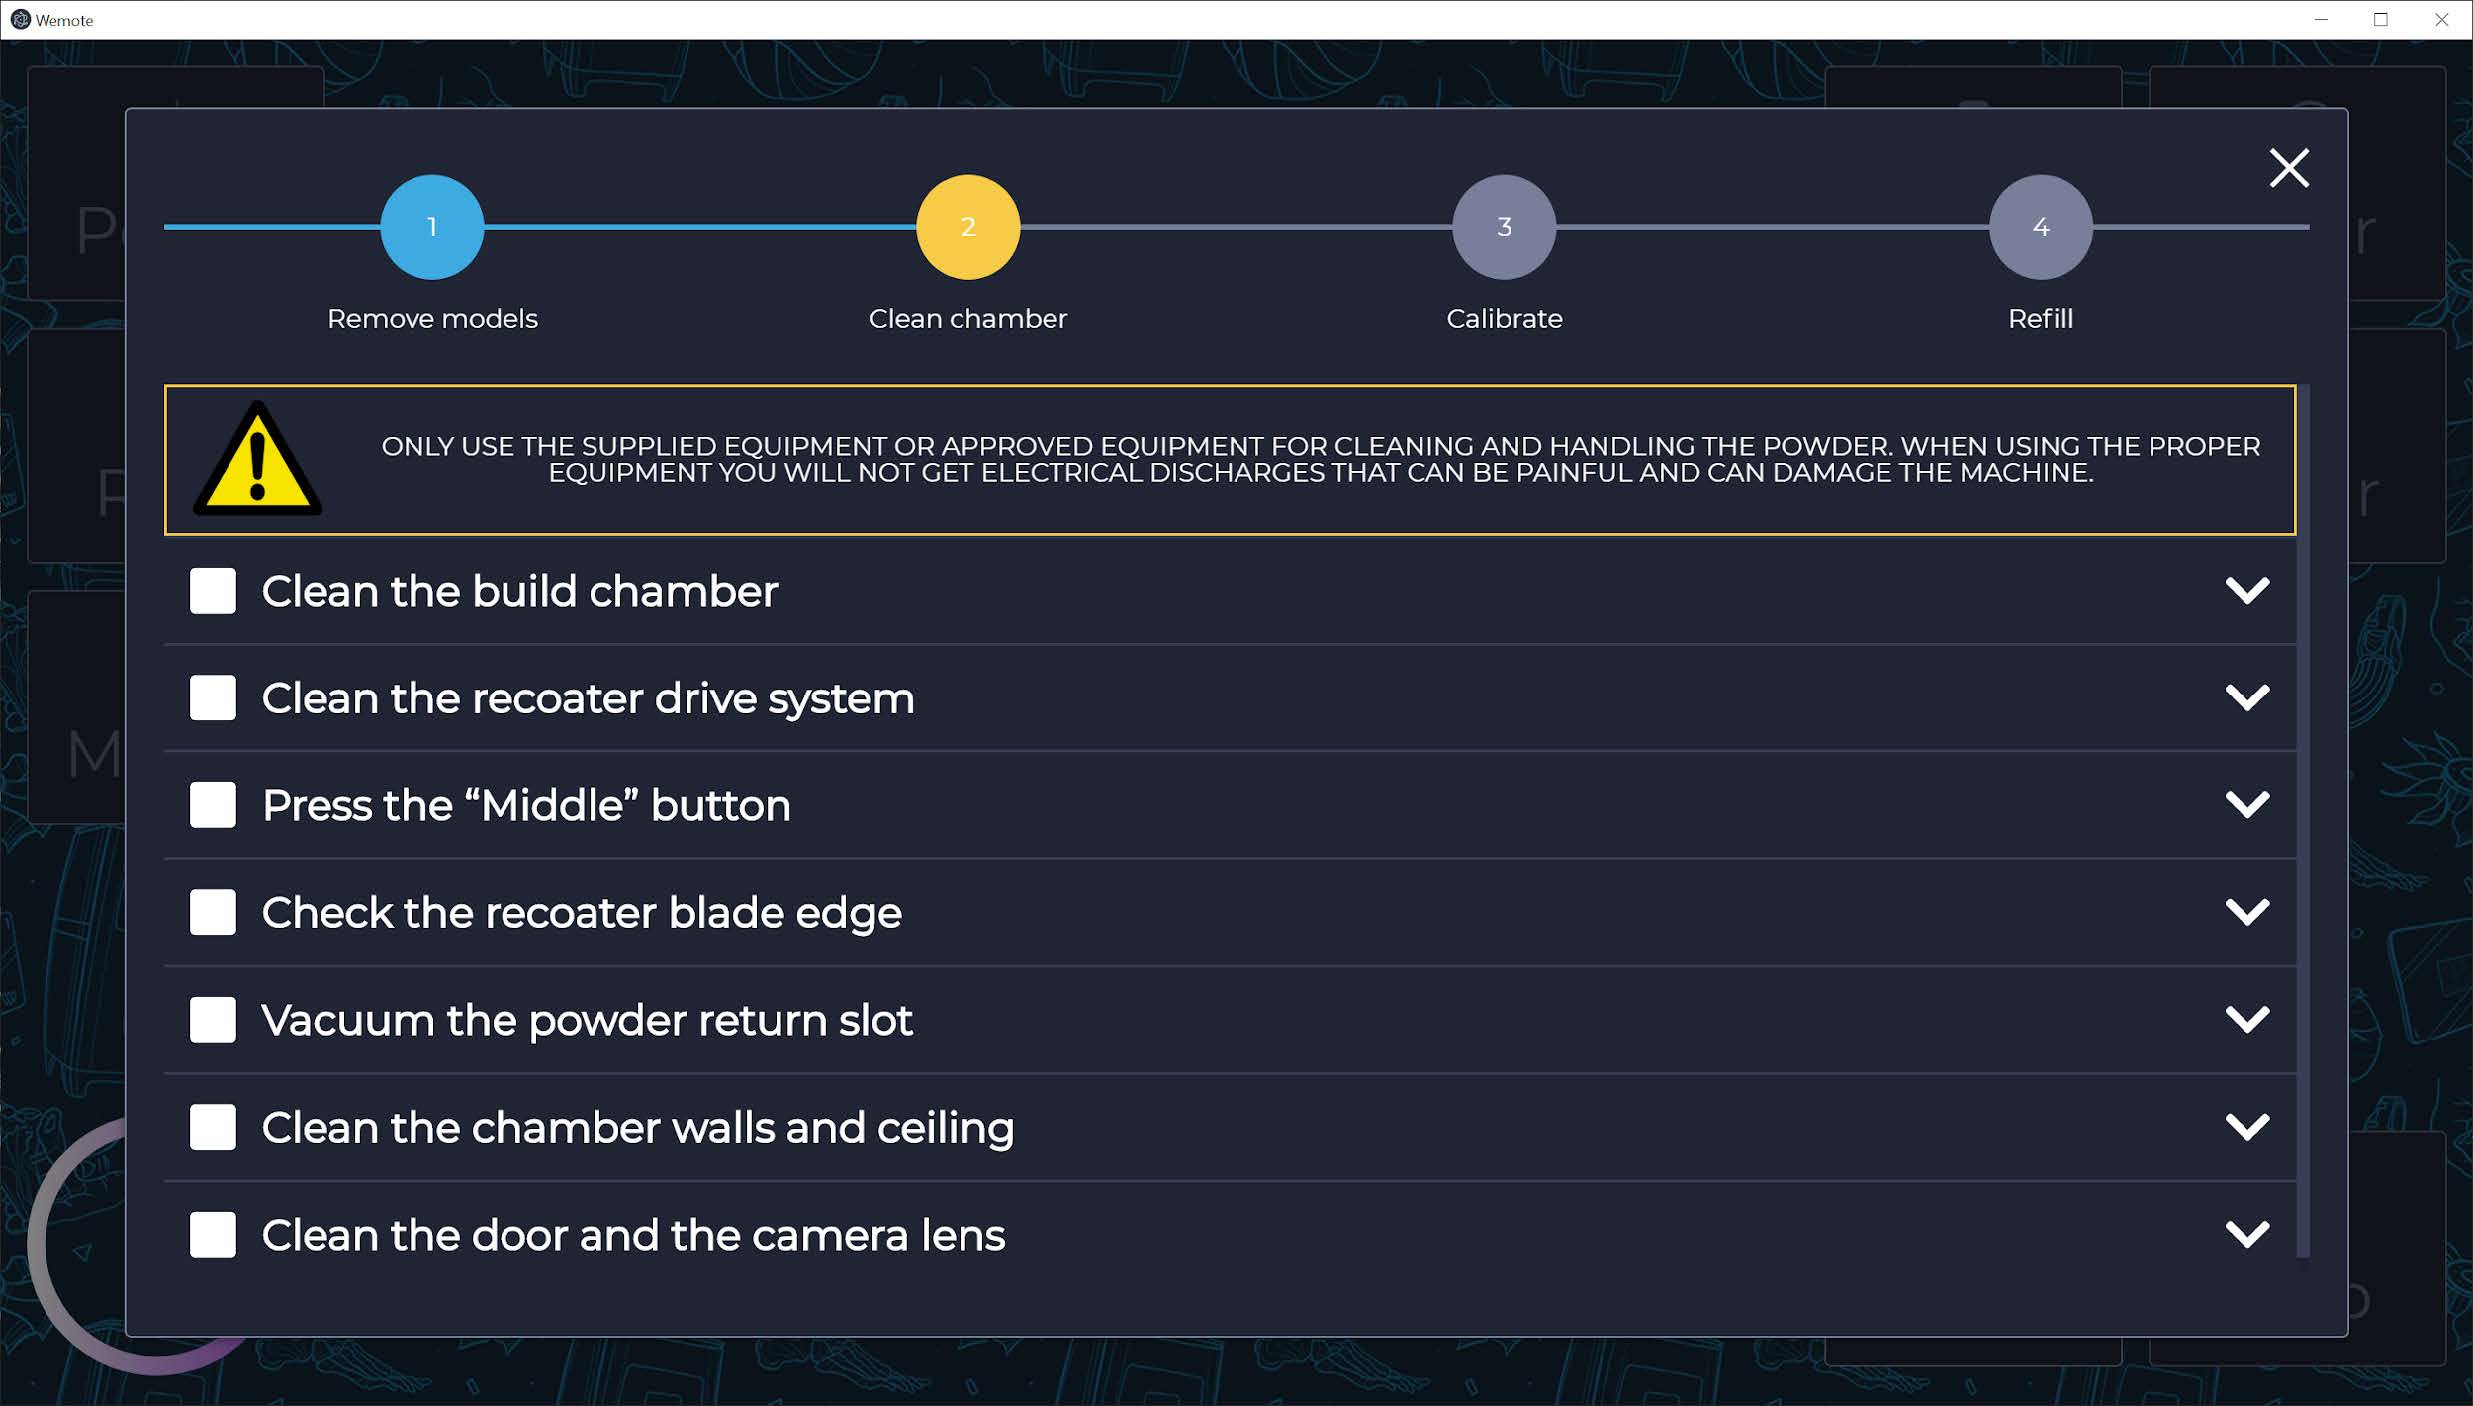The image size is (2473, 1406).
Task: Select step 3 circle in the wizard
Action: pos(1503,227)
